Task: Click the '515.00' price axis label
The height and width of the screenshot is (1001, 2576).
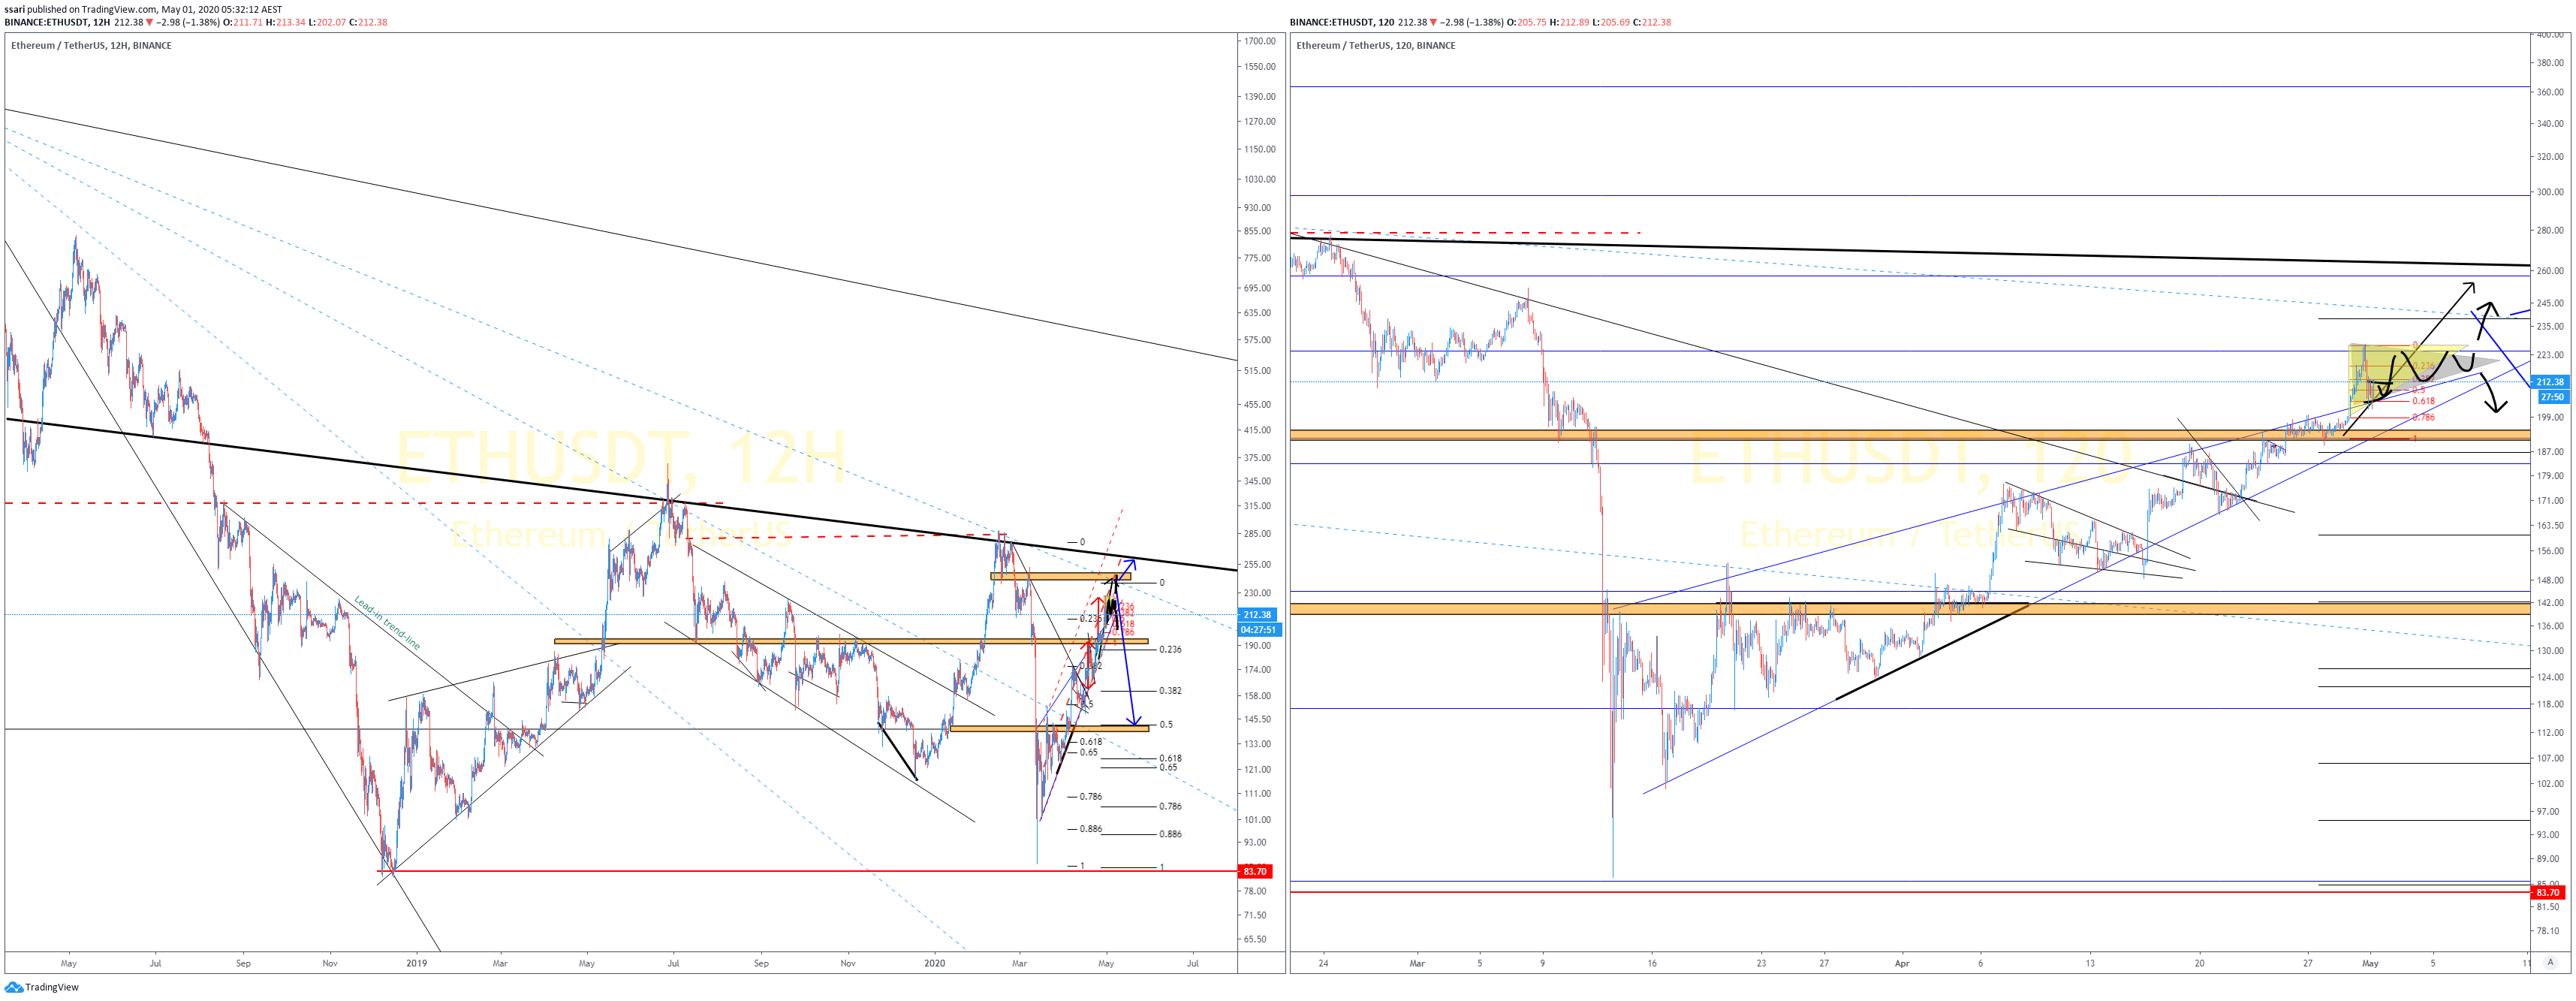Action: tap(1257, 371)
